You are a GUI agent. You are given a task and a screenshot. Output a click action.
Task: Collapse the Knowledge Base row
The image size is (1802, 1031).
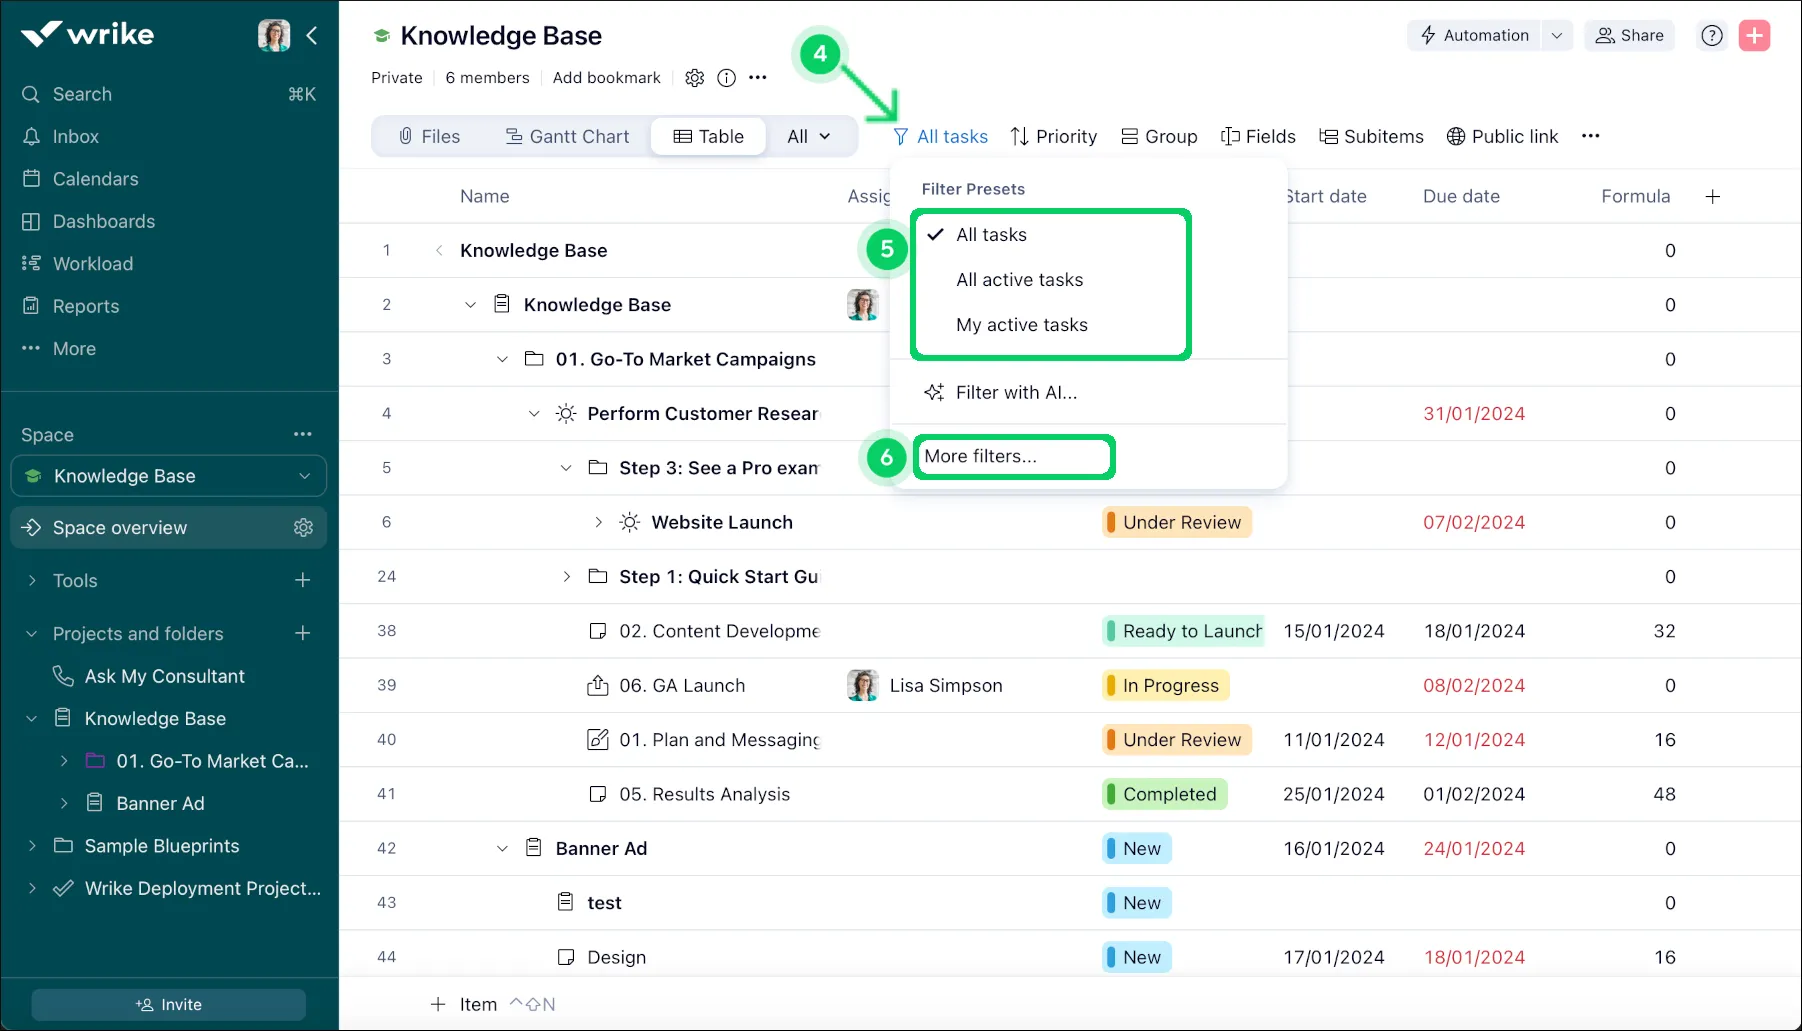pyautogui.click(x=470, y=304)
